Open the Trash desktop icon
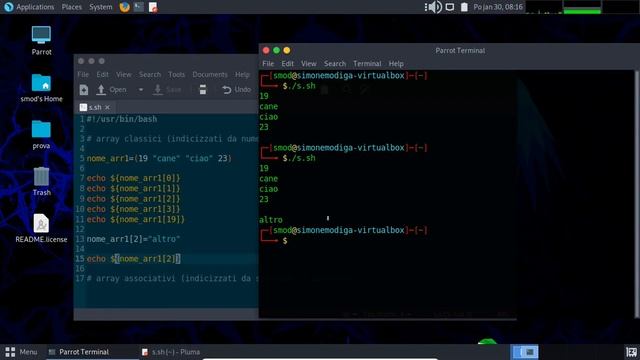 point(41,182)
